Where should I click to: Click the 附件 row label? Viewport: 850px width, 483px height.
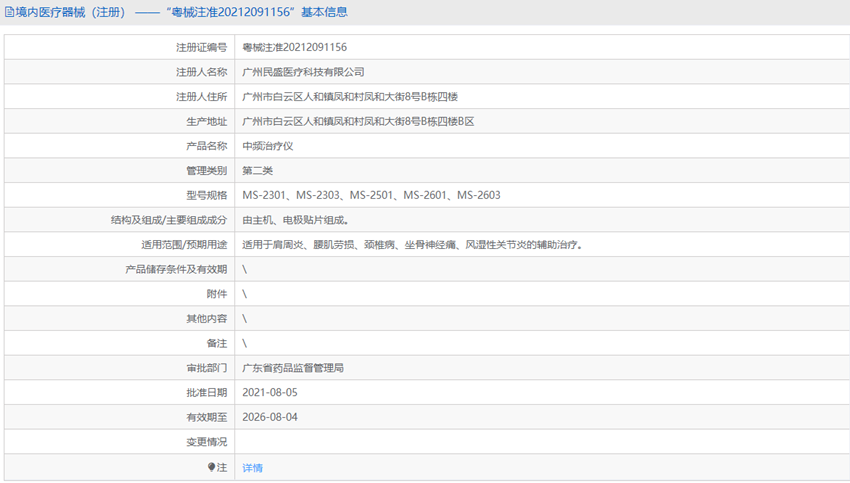(217, 294)
